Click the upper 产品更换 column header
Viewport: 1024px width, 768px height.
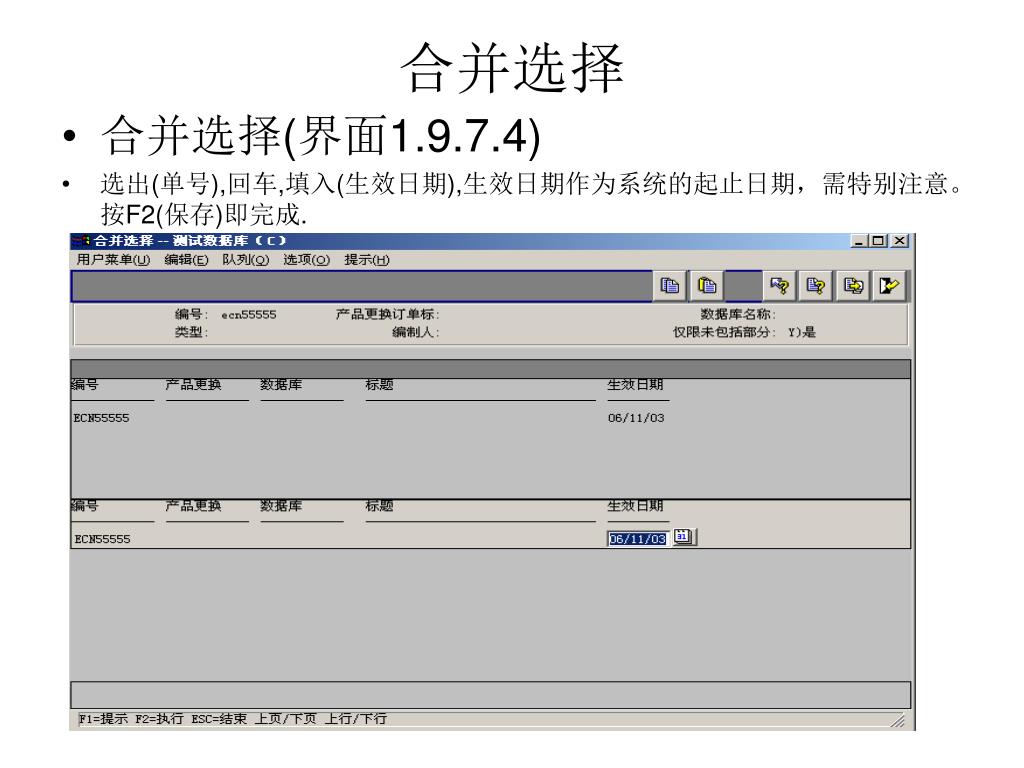click(x=193, y=385)
